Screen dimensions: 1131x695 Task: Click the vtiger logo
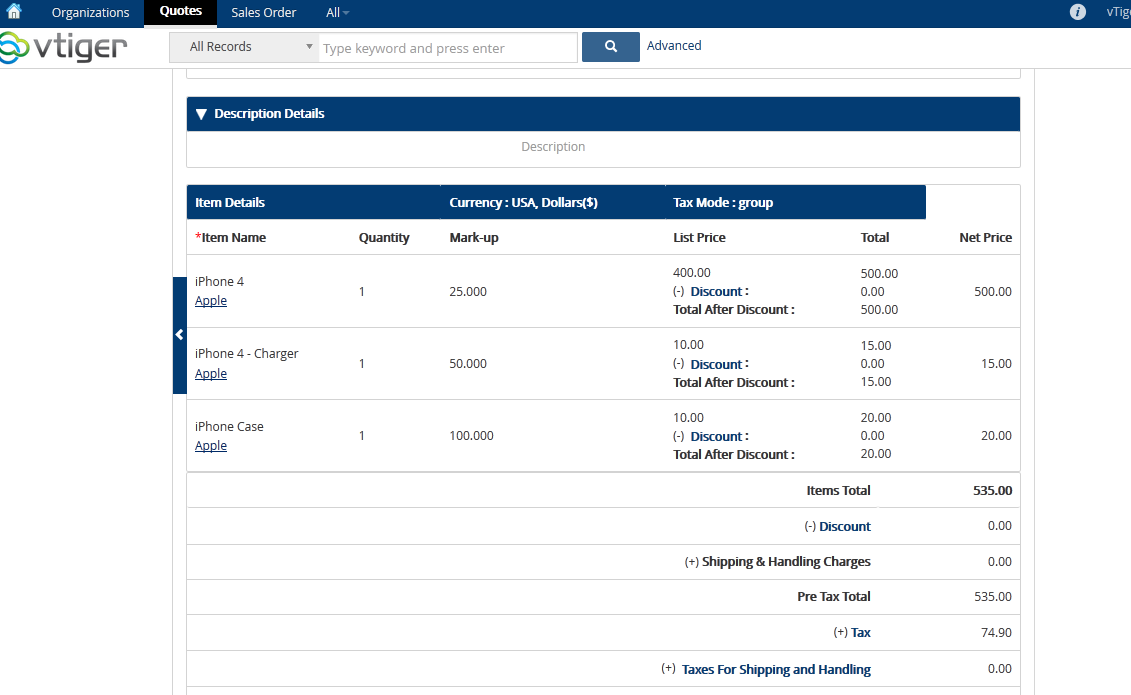pos(63,48)
